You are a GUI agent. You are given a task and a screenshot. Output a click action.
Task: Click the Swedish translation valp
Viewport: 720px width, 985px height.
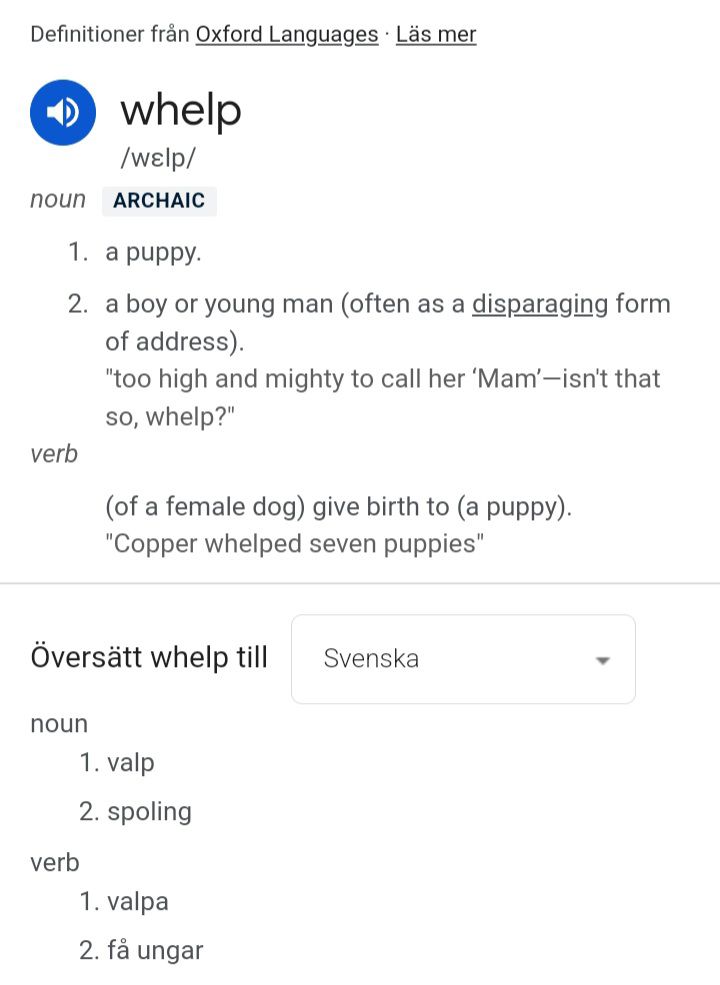tap(130, 763)
